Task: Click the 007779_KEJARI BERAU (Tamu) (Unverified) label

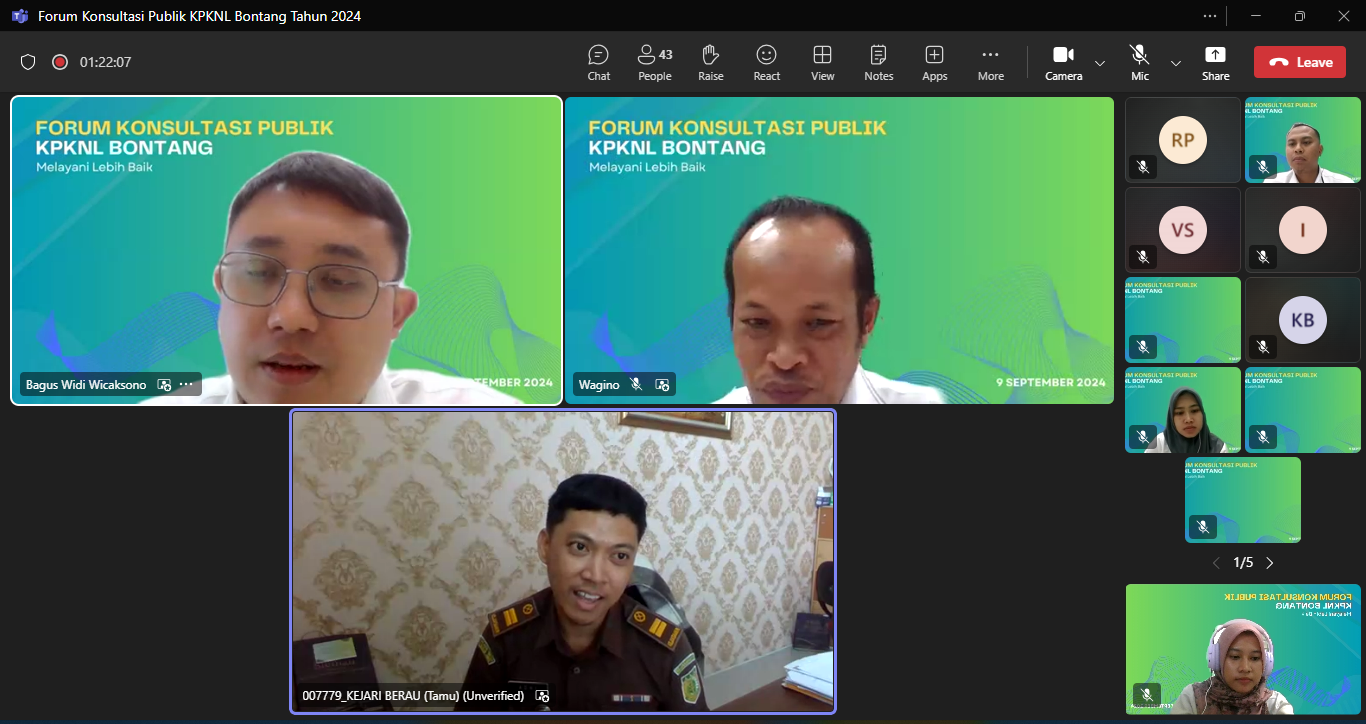Action: pos(413,695)
